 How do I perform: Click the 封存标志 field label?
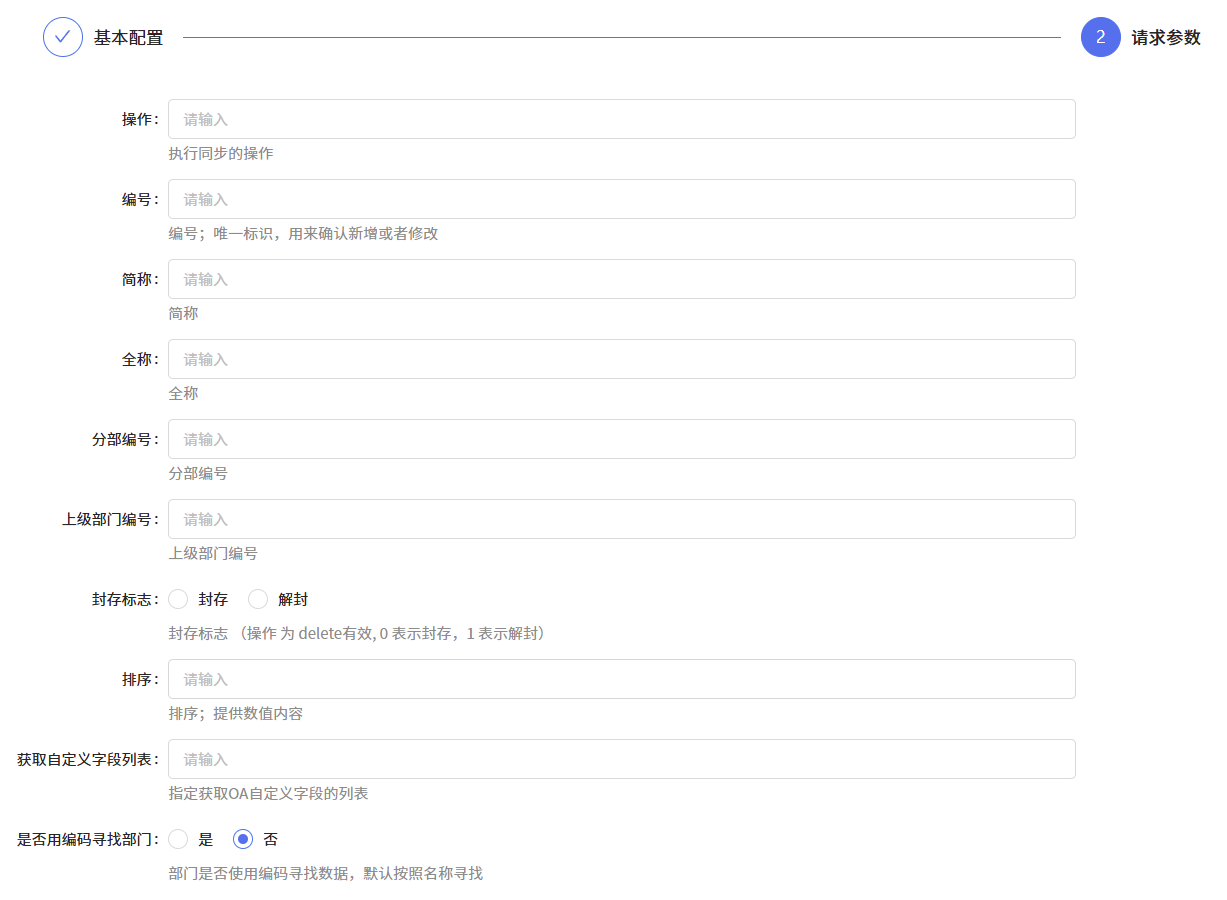pos(125,599)
